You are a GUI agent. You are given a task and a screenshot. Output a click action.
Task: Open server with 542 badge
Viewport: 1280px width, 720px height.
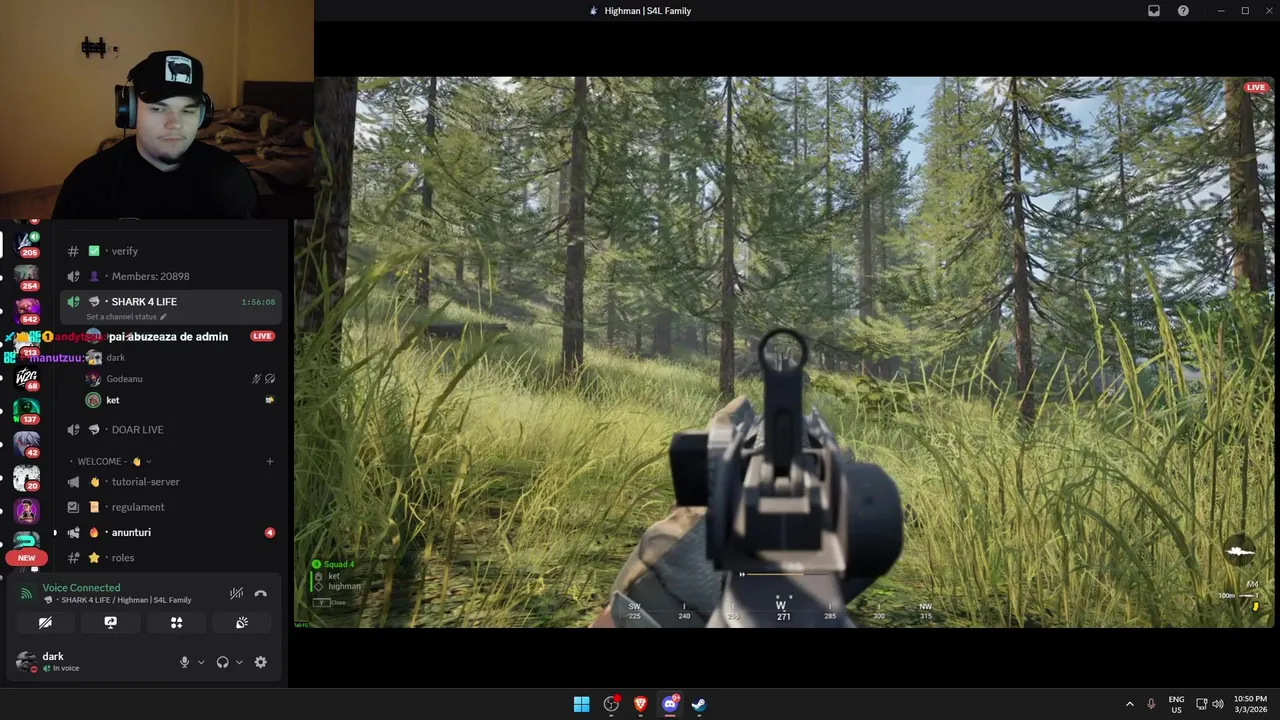tap(27, 310)
